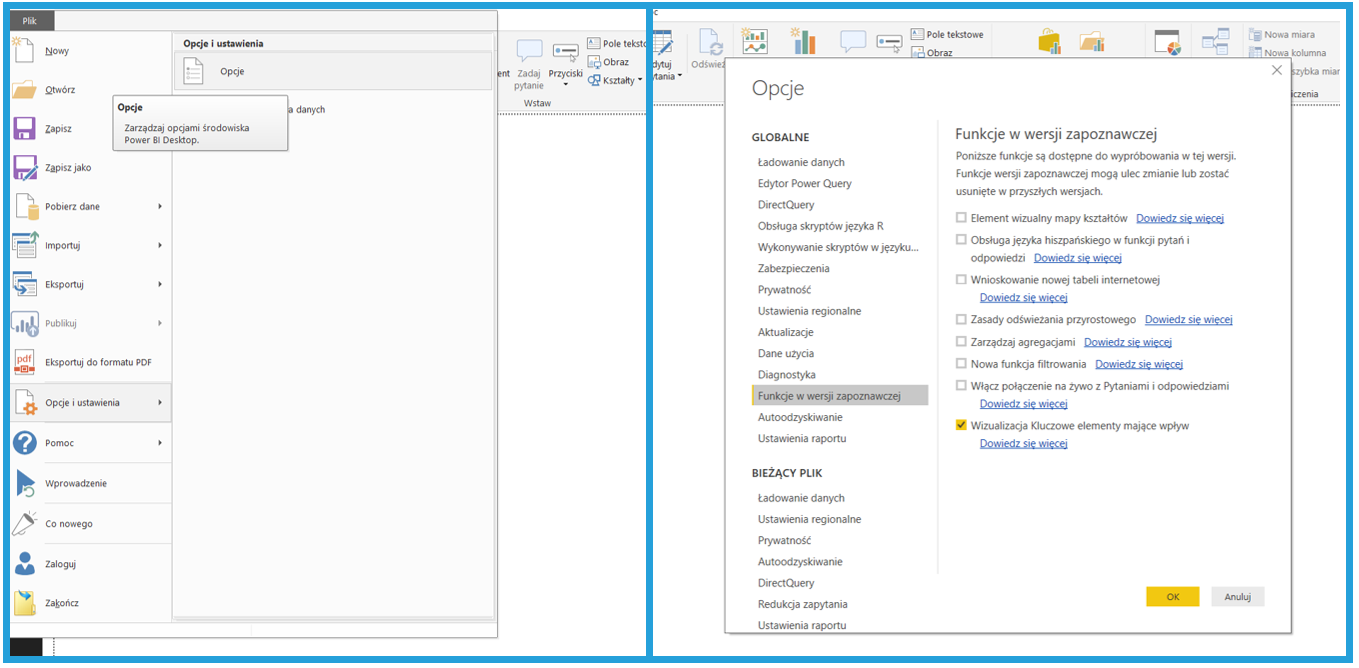Viewport: 1359px width, 668px height.
Task: Enable Element wizualny mapy kształtów checkbox
Action: [x=961, y=218]
